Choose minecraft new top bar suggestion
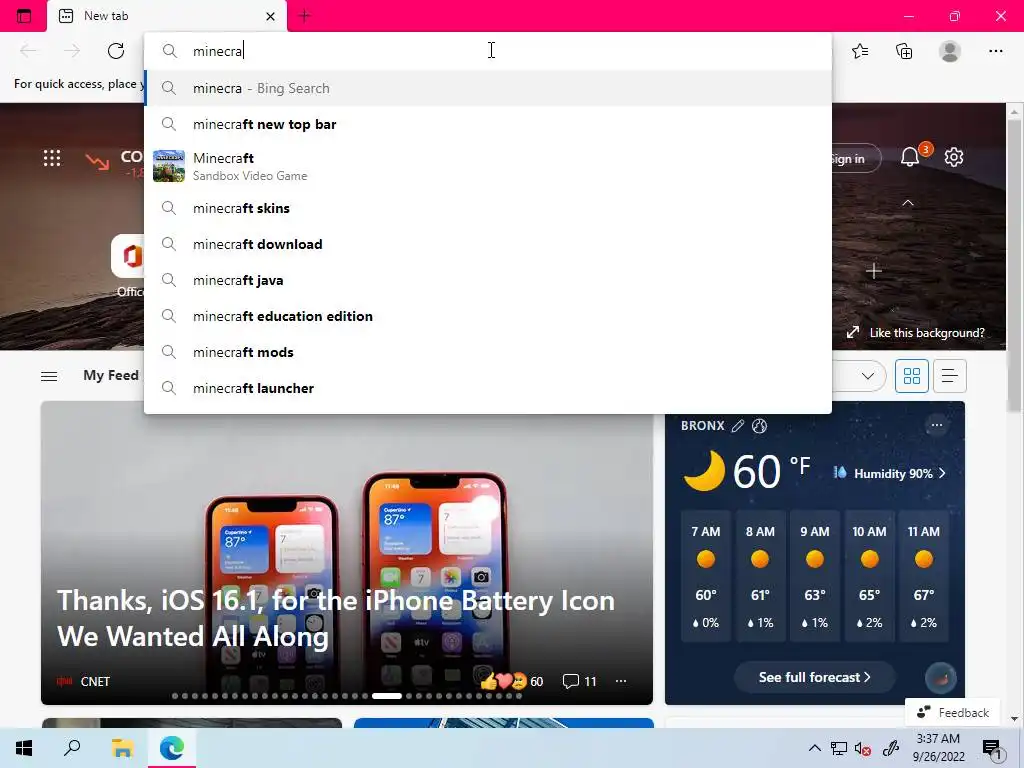1024x768 pixels. pos(488,124)
